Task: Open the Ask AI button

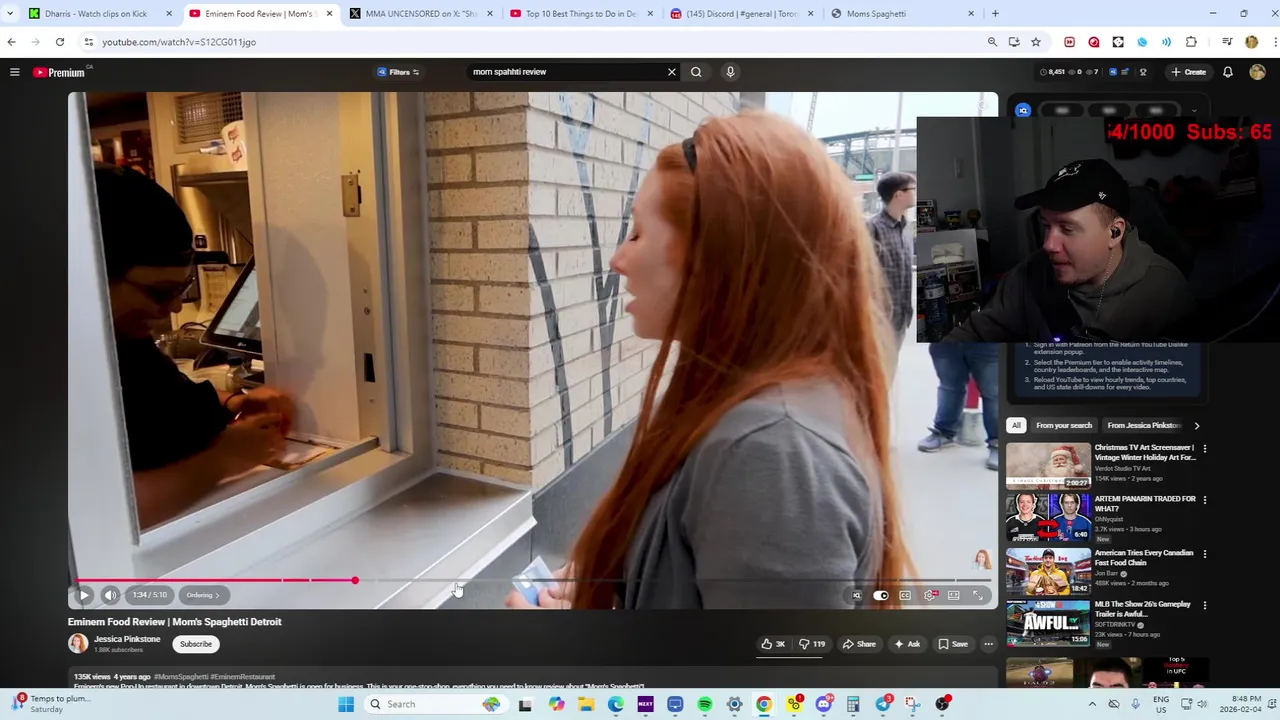Action: click(x=908, y=644)
